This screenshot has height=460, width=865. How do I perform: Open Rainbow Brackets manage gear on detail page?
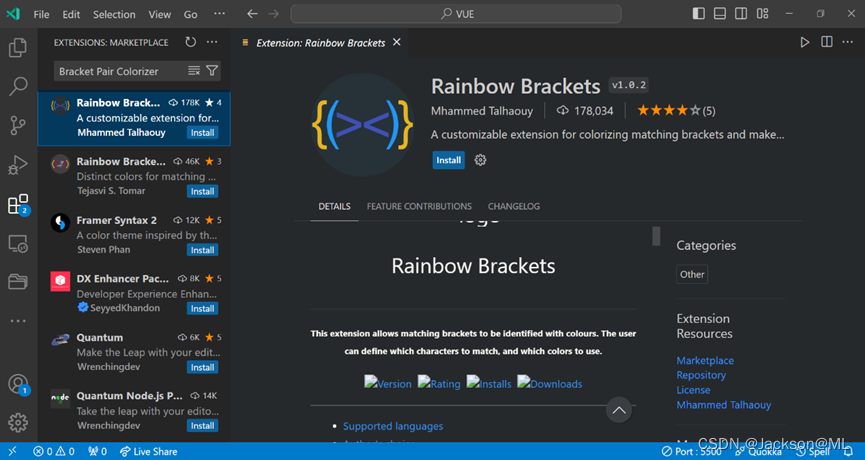[x=480, y=160]
